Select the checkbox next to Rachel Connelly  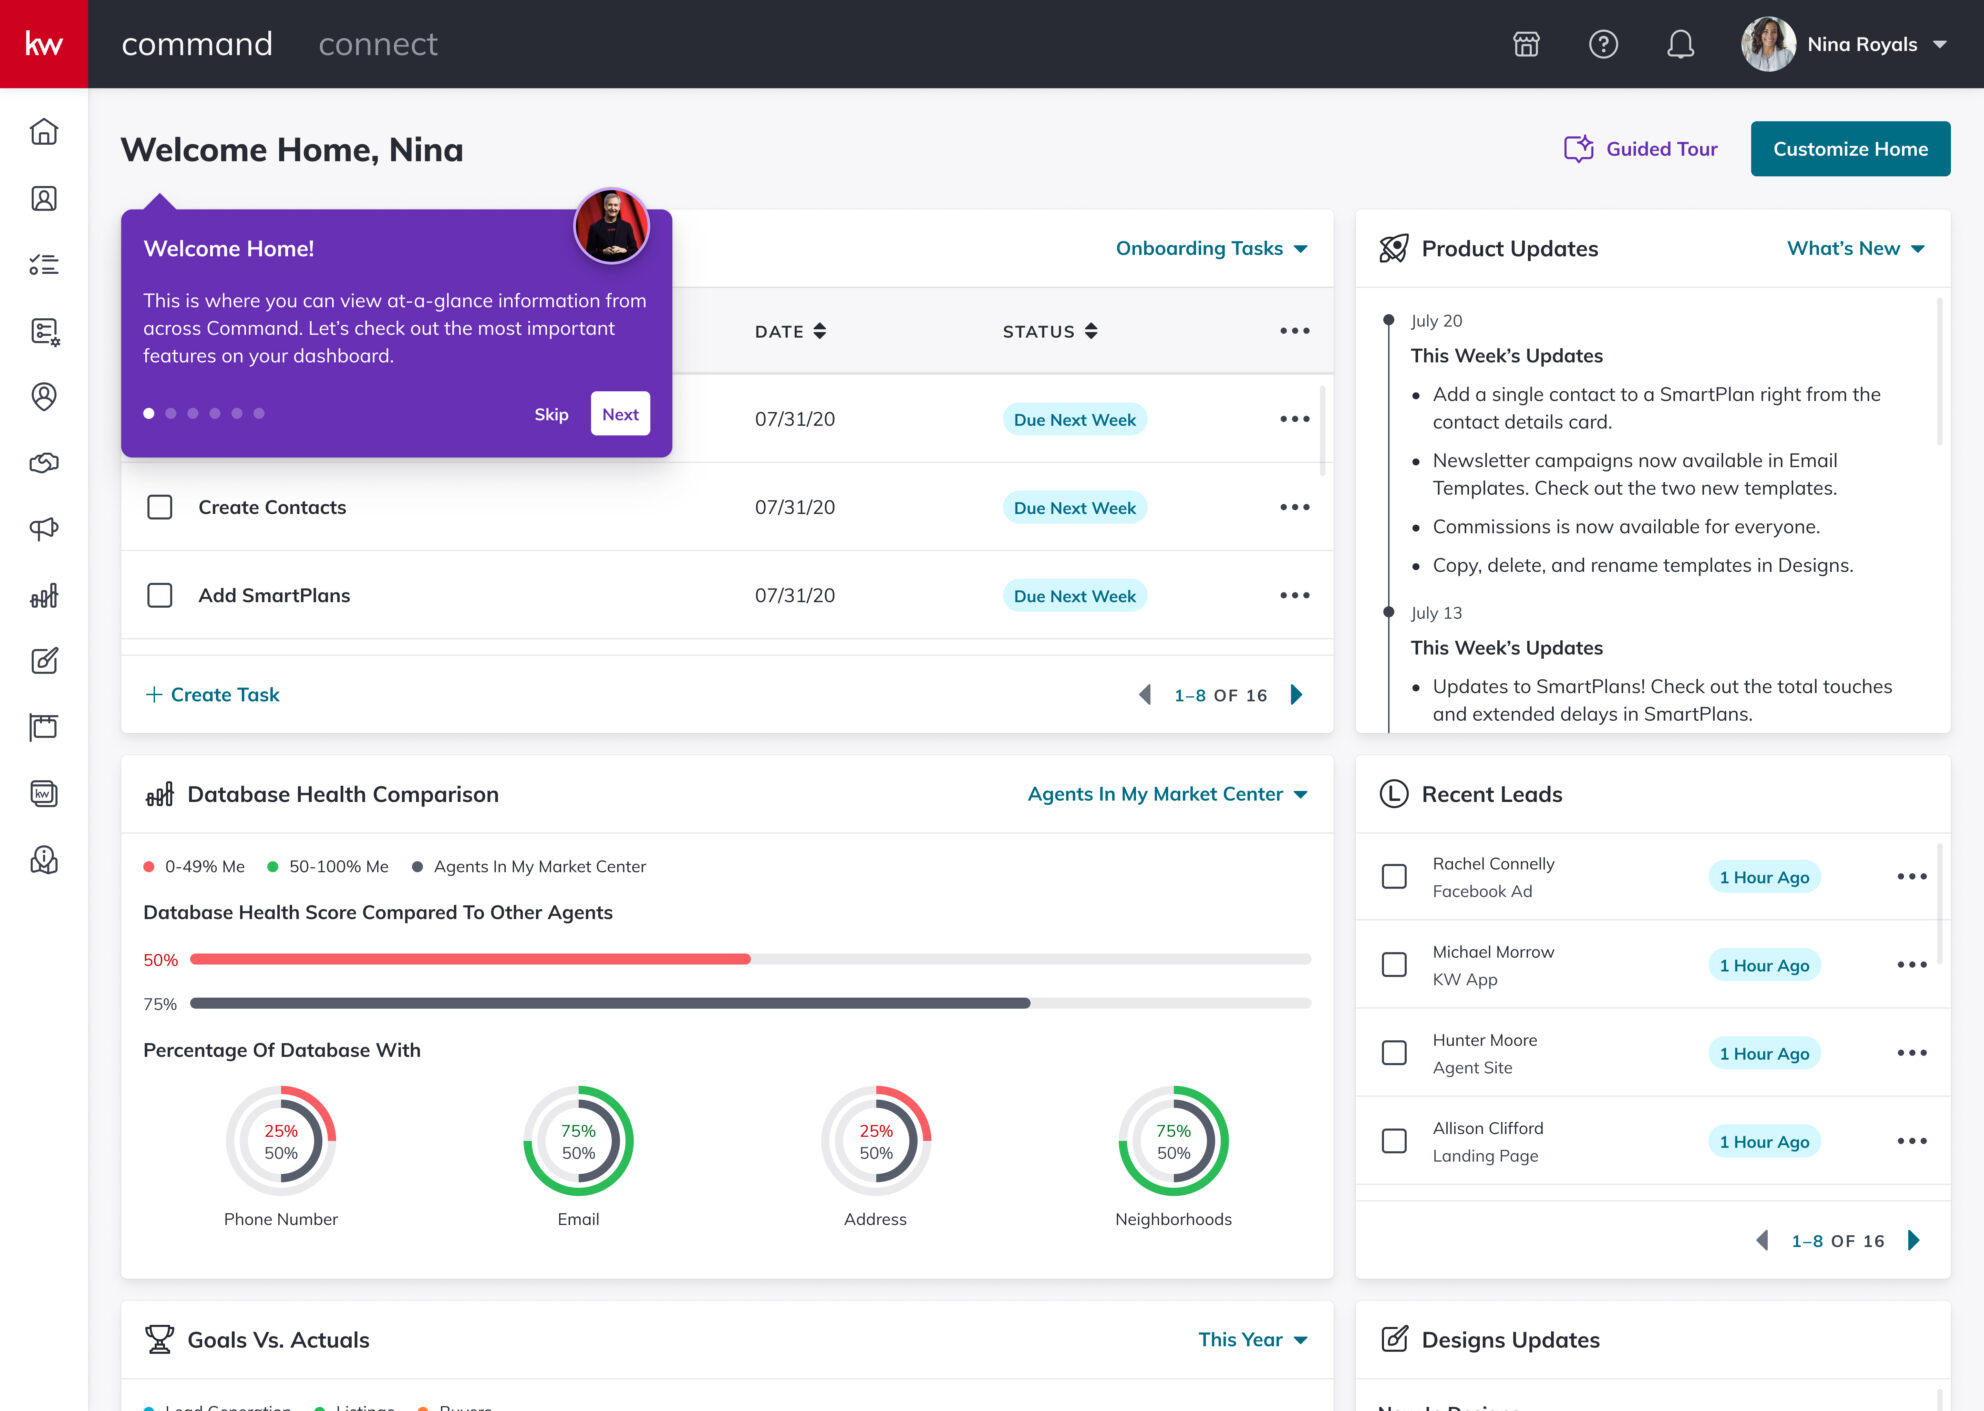[x=1394, y=876]
